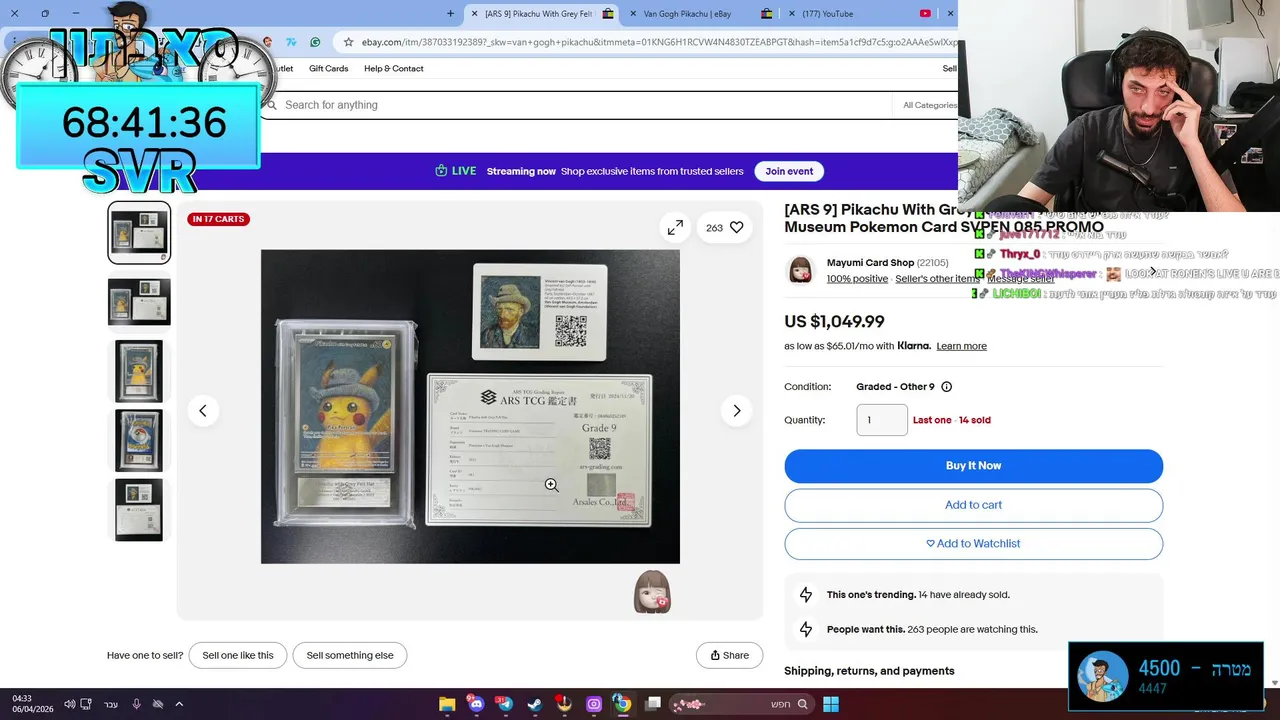Open the Windows Start button

tap(831, 704)
